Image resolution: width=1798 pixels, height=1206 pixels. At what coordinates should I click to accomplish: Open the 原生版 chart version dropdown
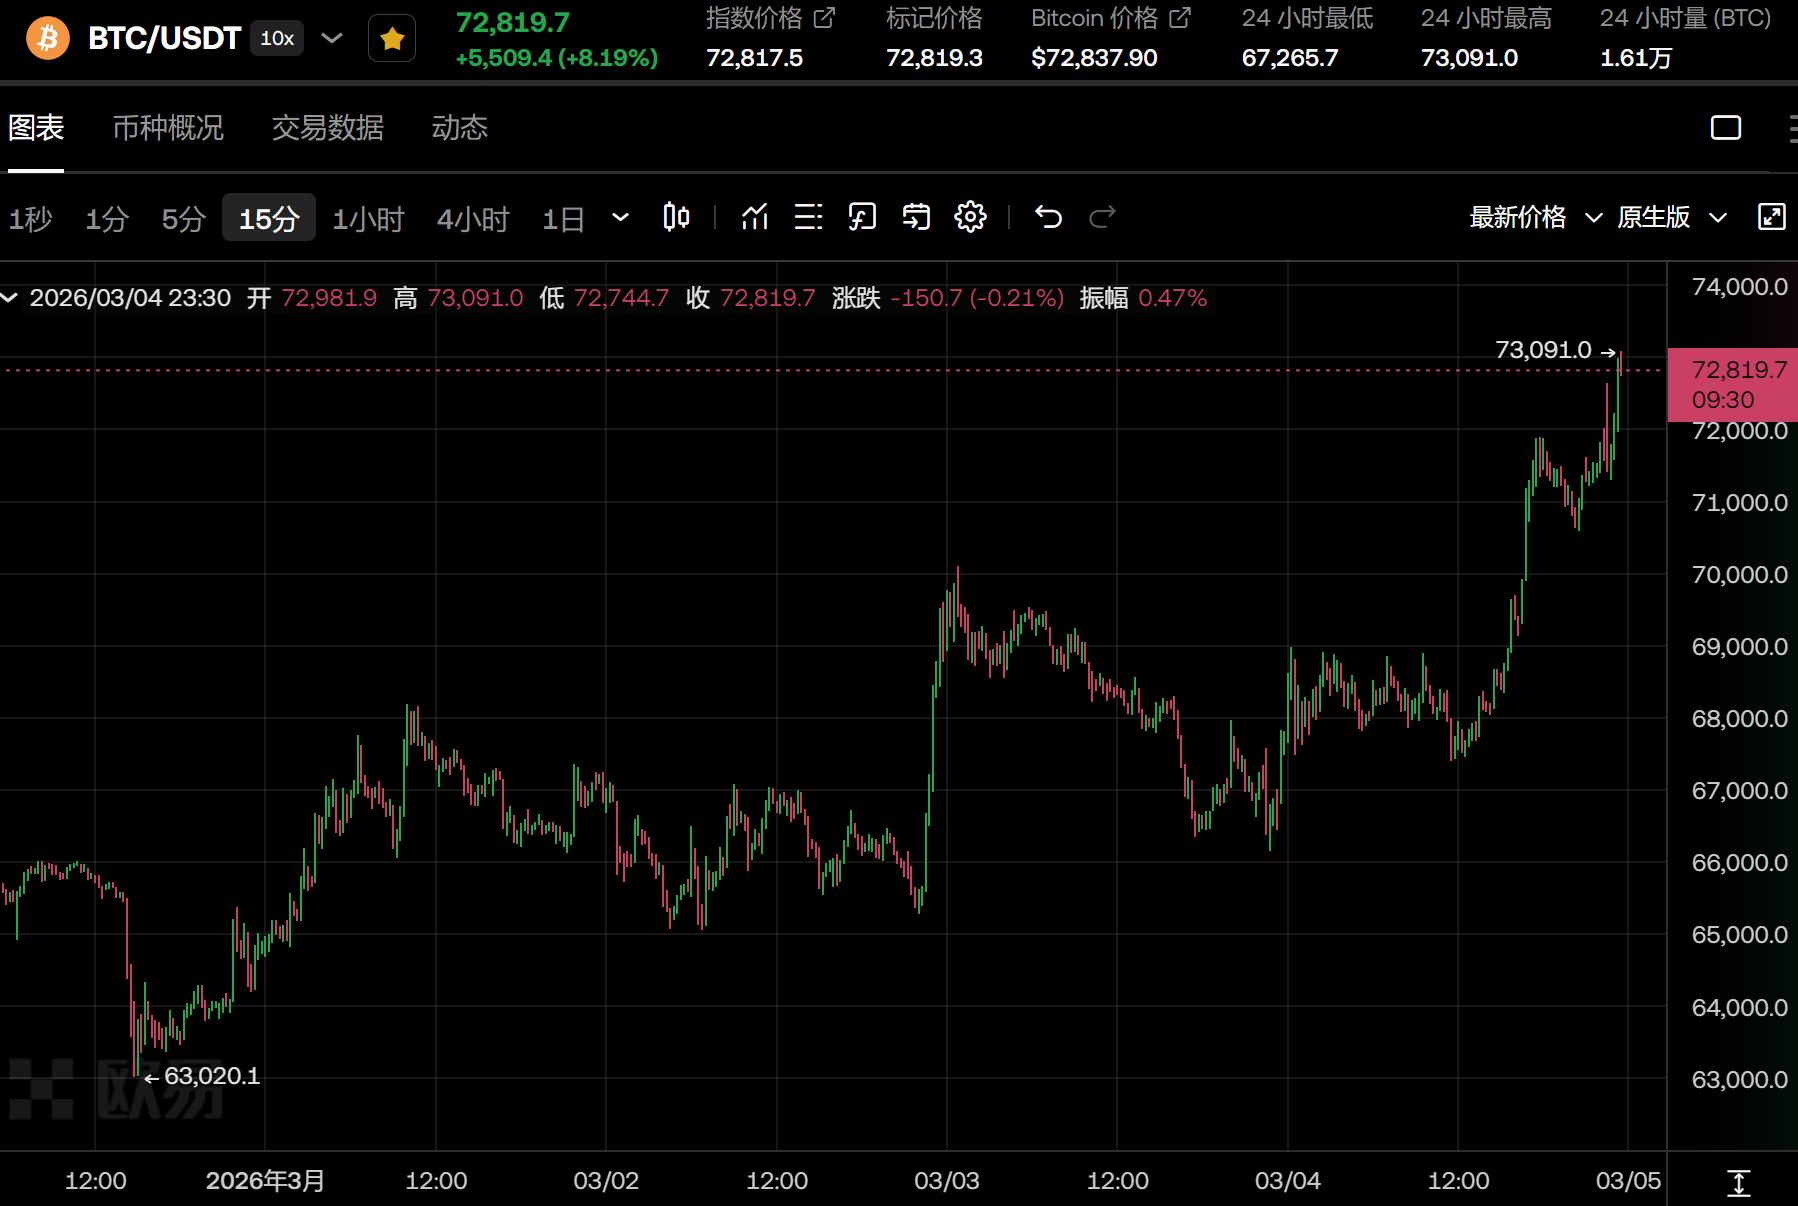(x=1671, y=217)
